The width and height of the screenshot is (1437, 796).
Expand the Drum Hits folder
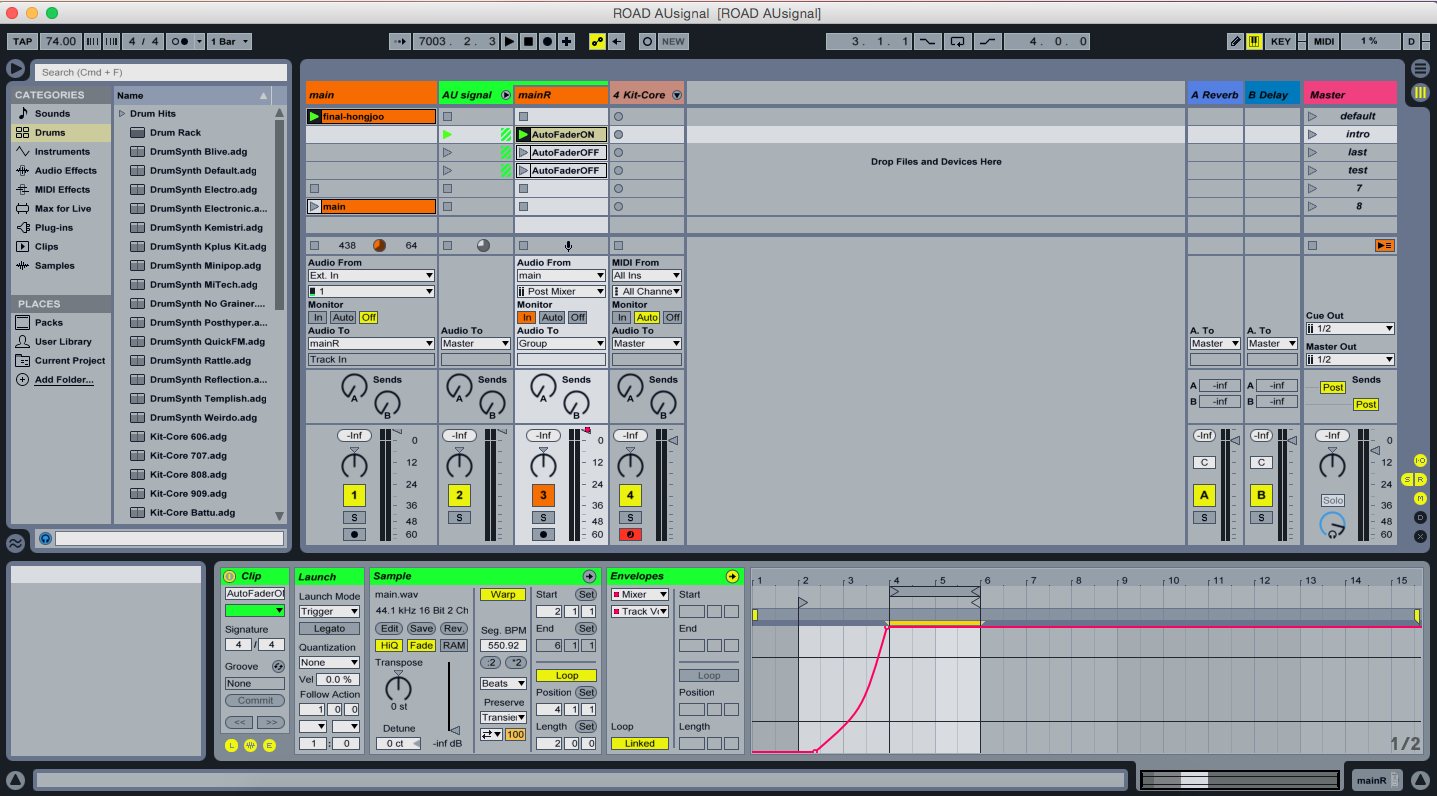point(123,114)
